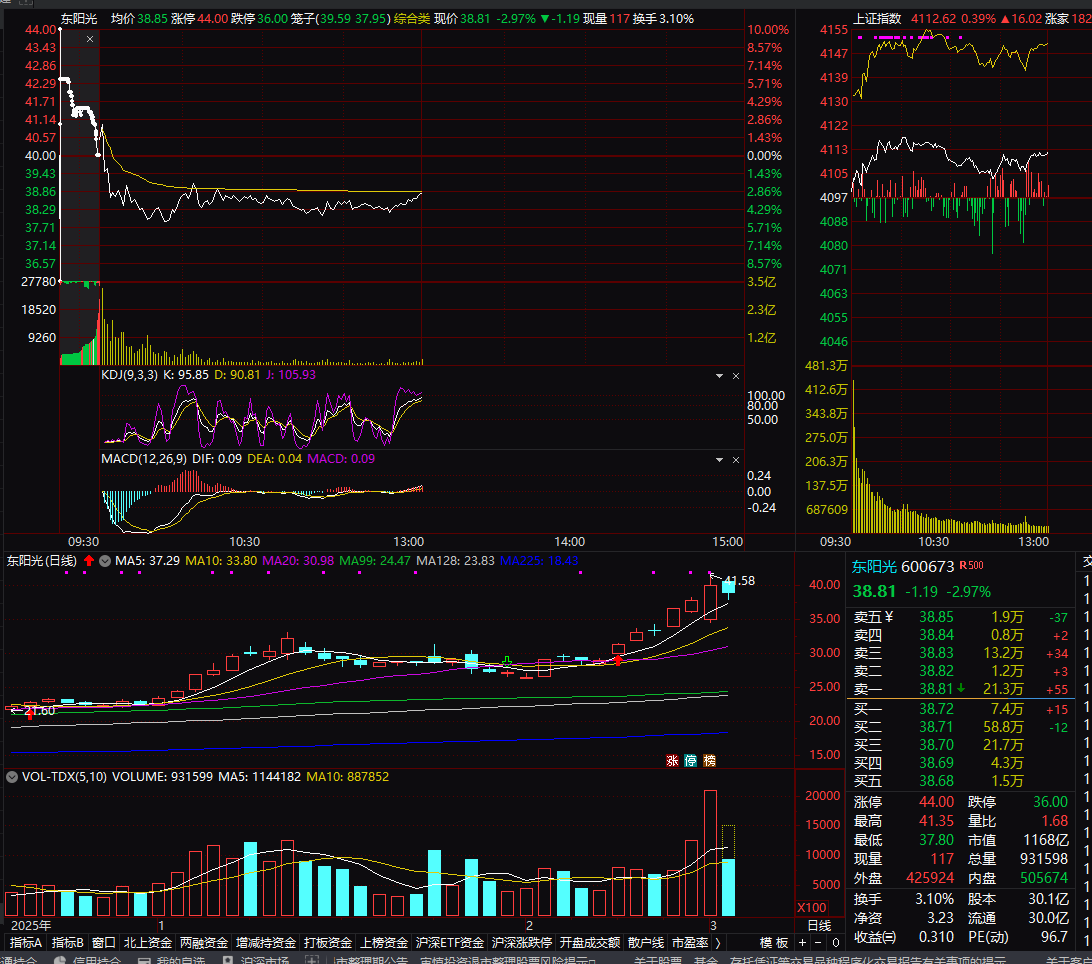Viewport: 1092px width, 964px height.
Task: Click the MA225: 18.43 label
Action: pyautogui.click(x=539, y=561)
